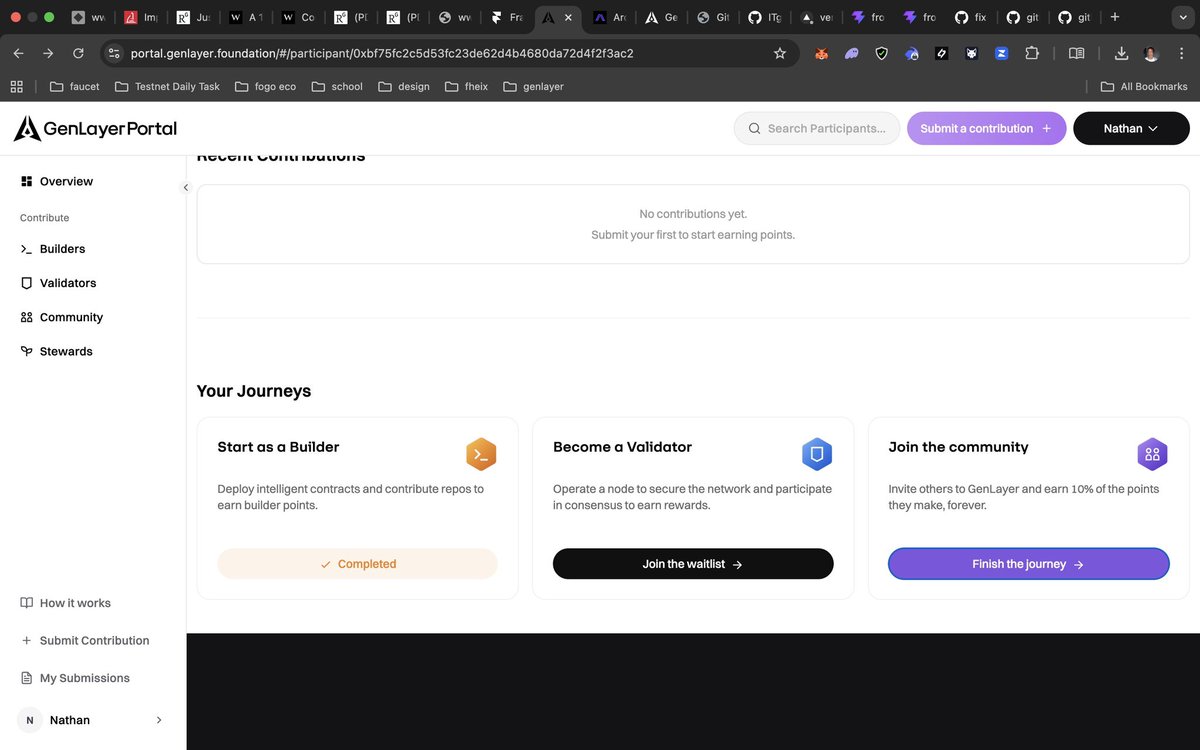Open the school bookmark folder
Viewport: 1200px width, 750px height.
(337, 87)
